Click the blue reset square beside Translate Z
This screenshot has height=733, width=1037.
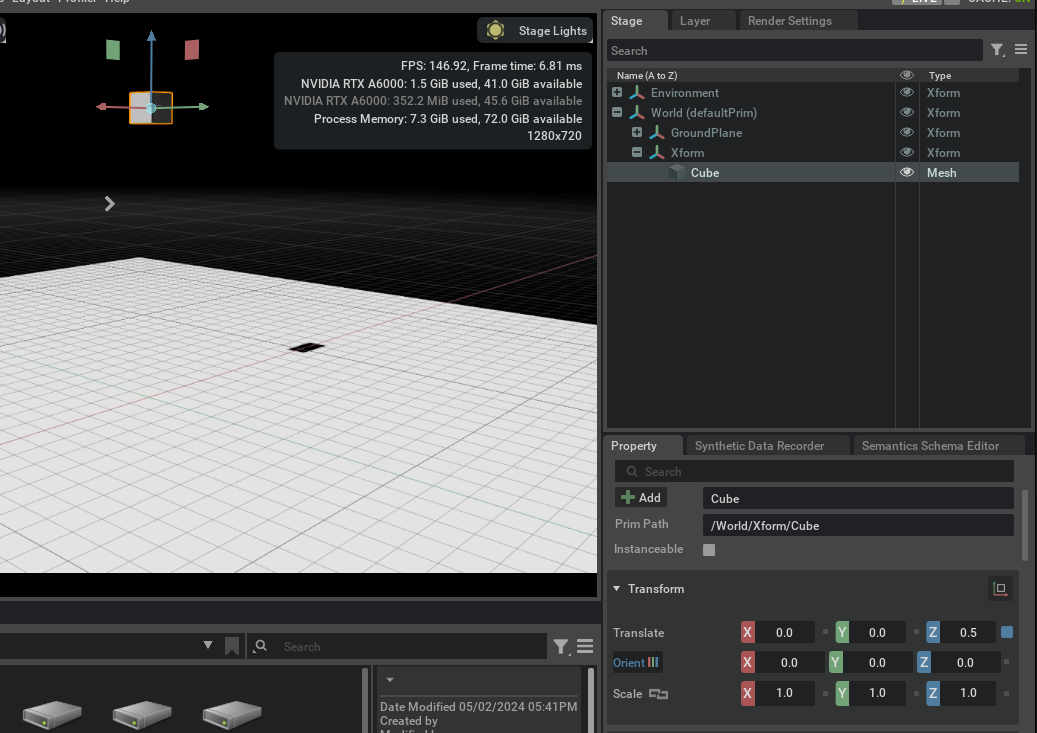[1007, 632]
